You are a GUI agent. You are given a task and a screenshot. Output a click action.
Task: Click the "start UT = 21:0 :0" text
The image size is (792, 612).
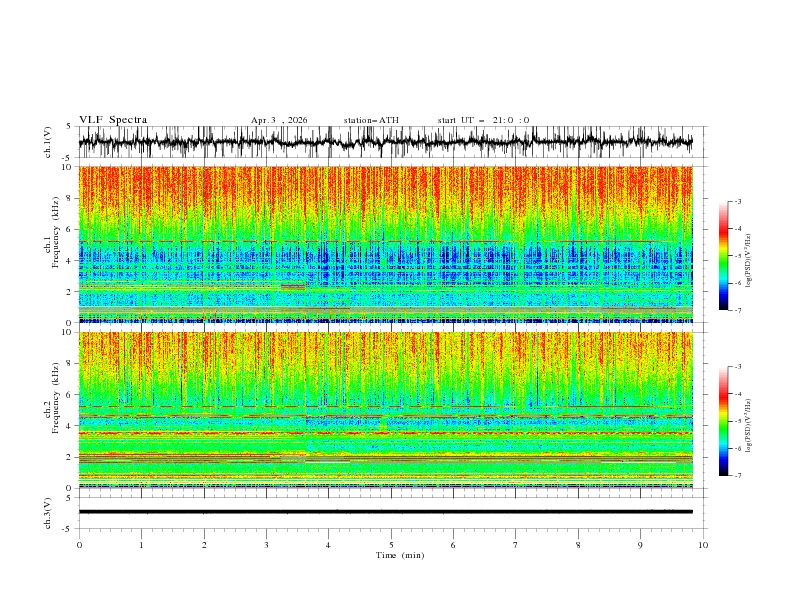point(483,120)
